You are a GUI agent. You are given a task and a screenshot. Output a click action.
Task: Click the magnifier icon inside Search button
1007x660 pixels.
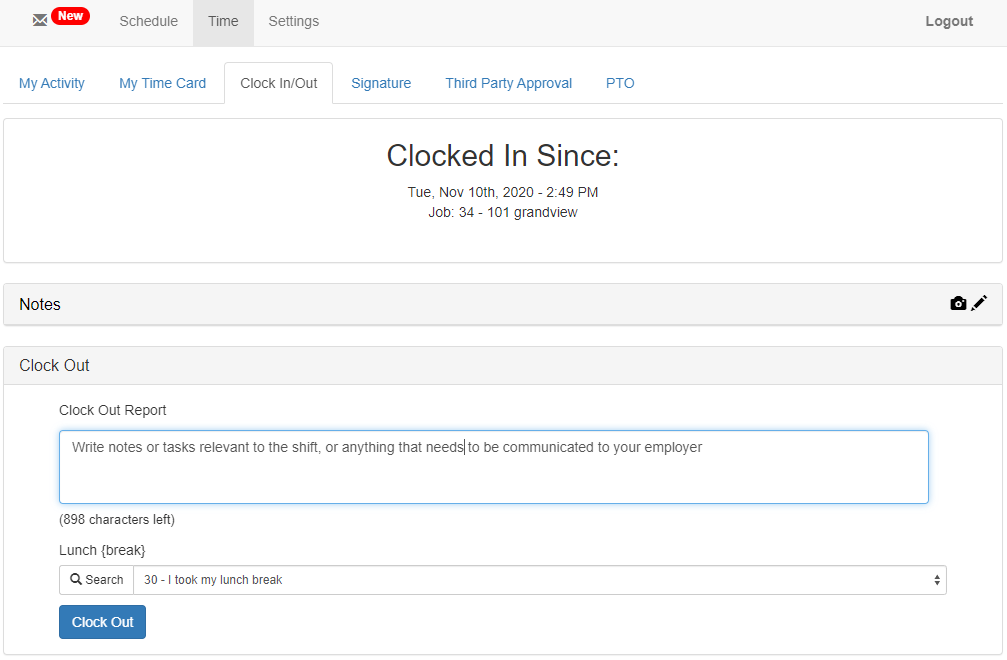coord(77,580)
